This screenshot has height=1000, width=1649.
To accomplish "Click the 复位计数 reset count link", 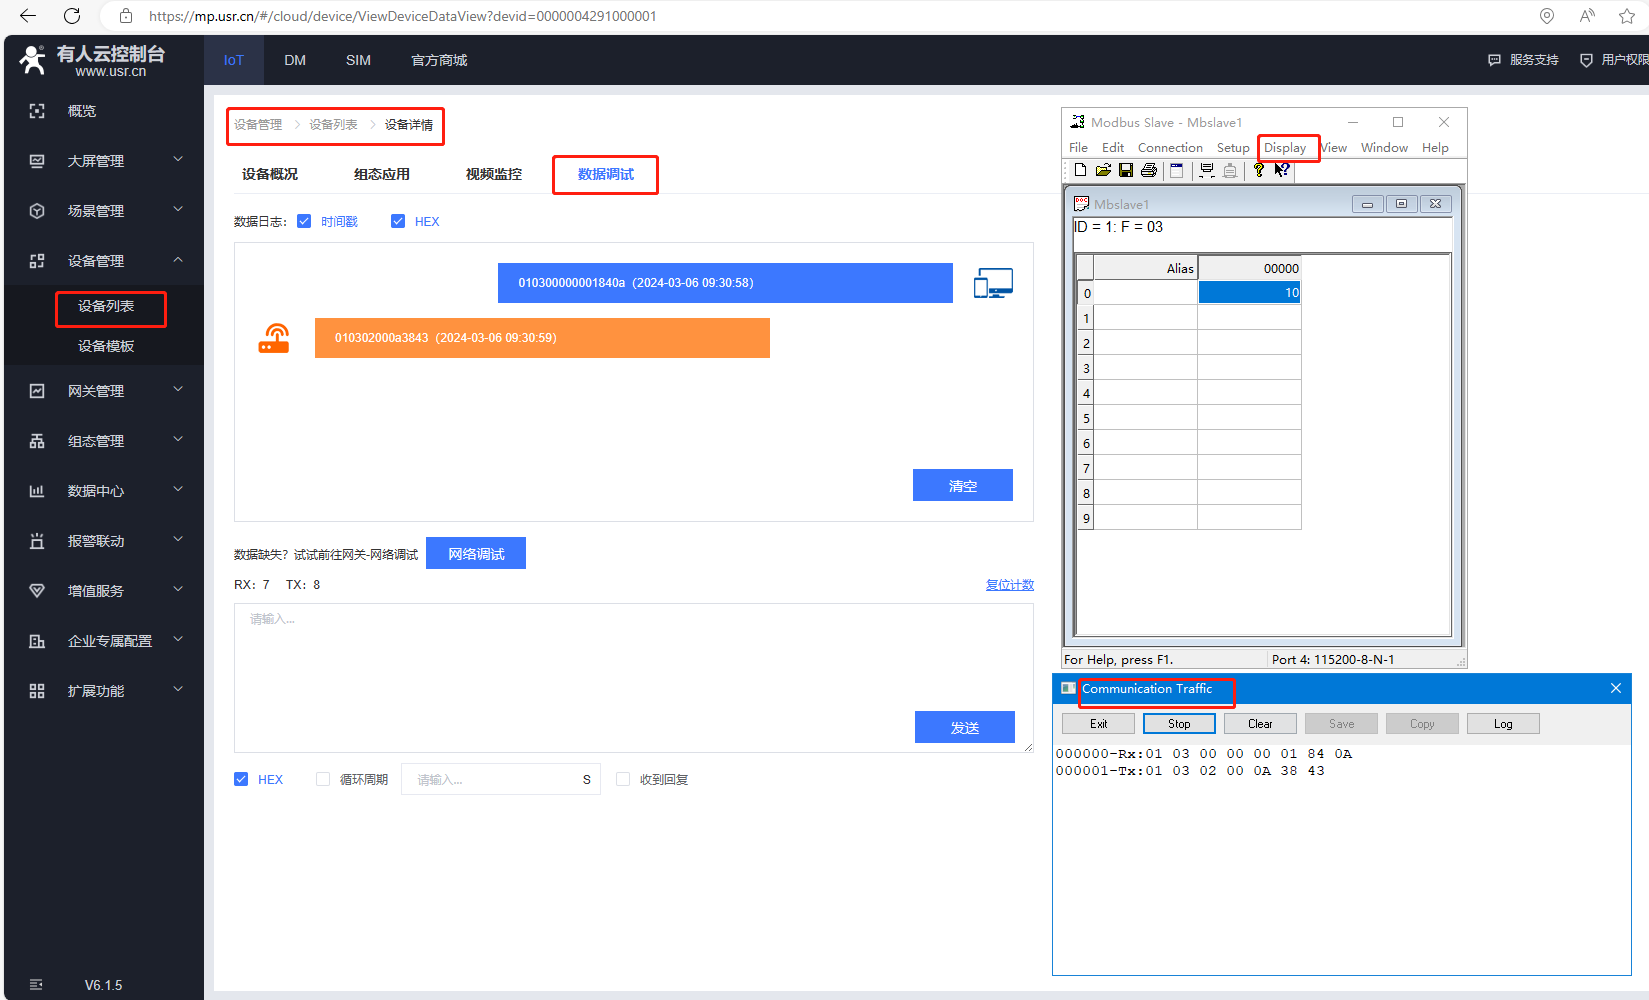I will coord(1009,585).
